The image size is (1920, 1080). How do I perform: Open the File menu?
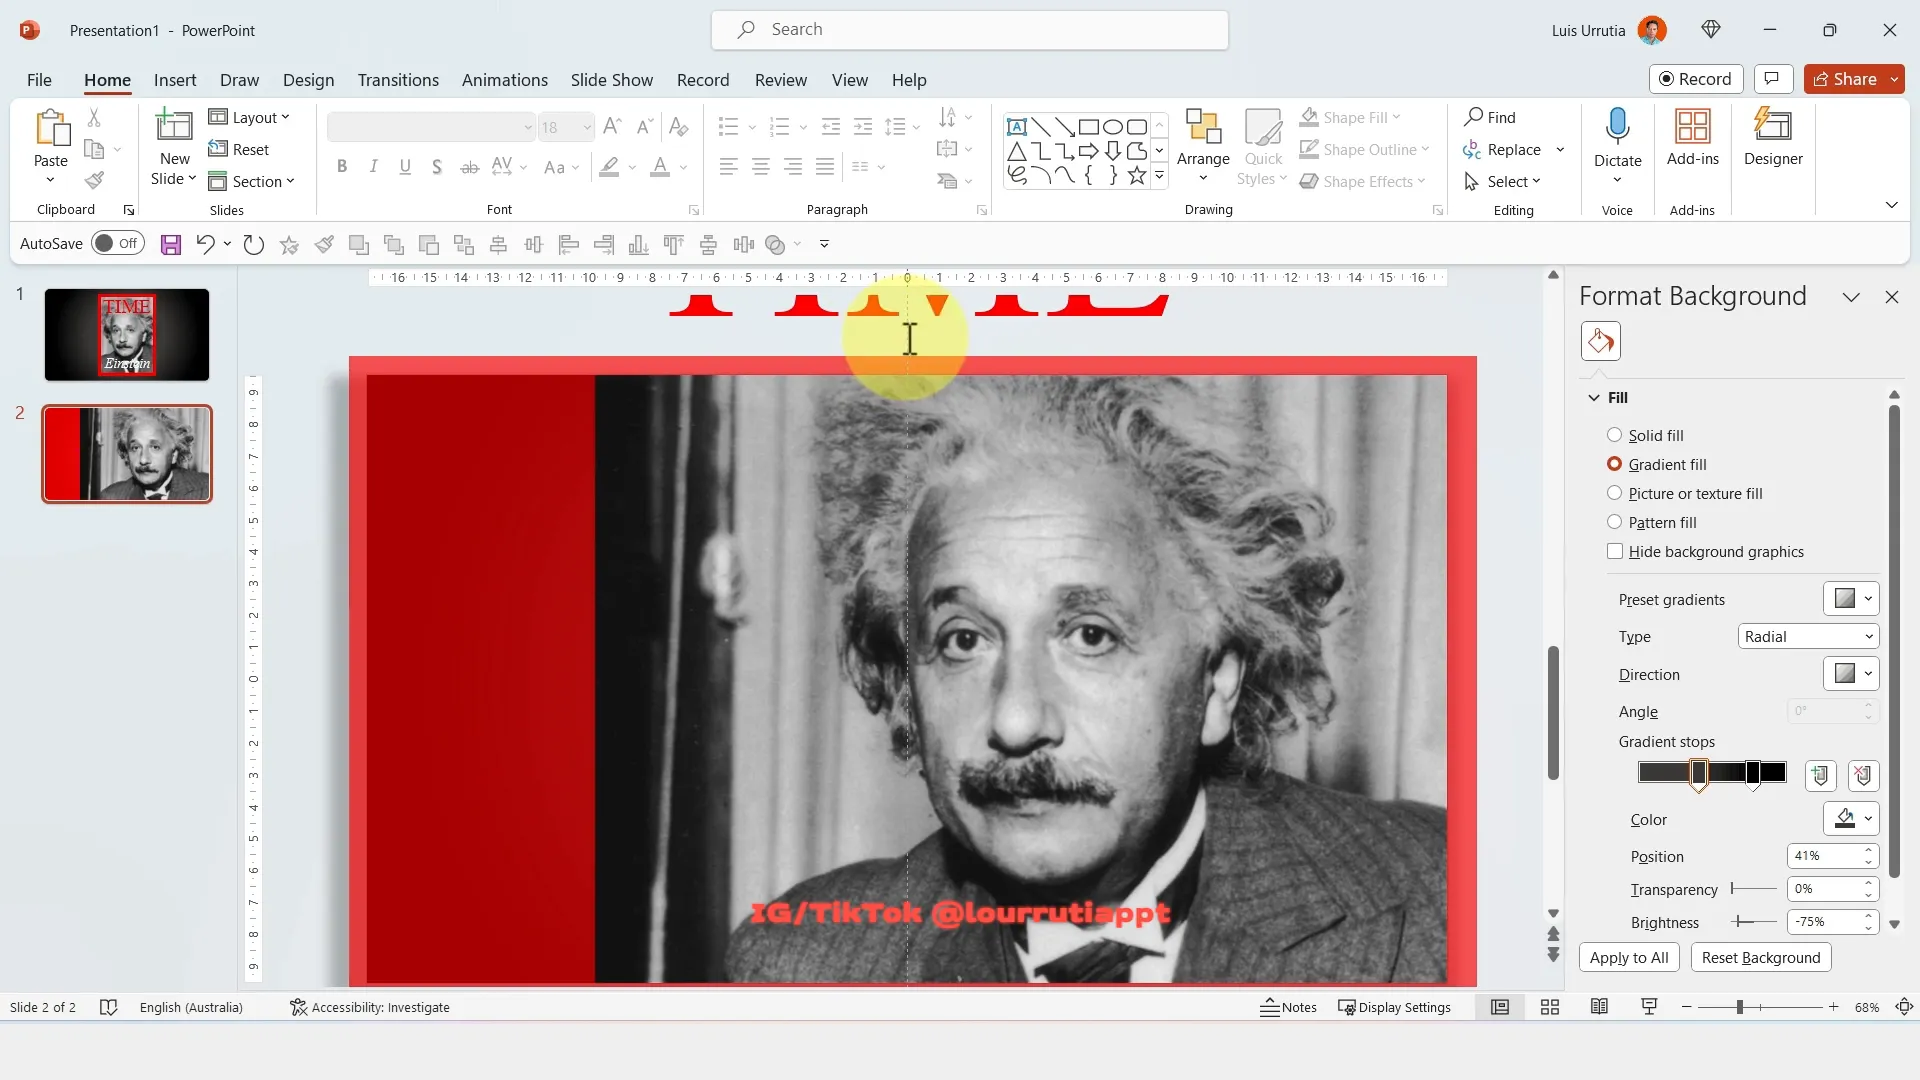pyautogui.click(x=39, y=80)
